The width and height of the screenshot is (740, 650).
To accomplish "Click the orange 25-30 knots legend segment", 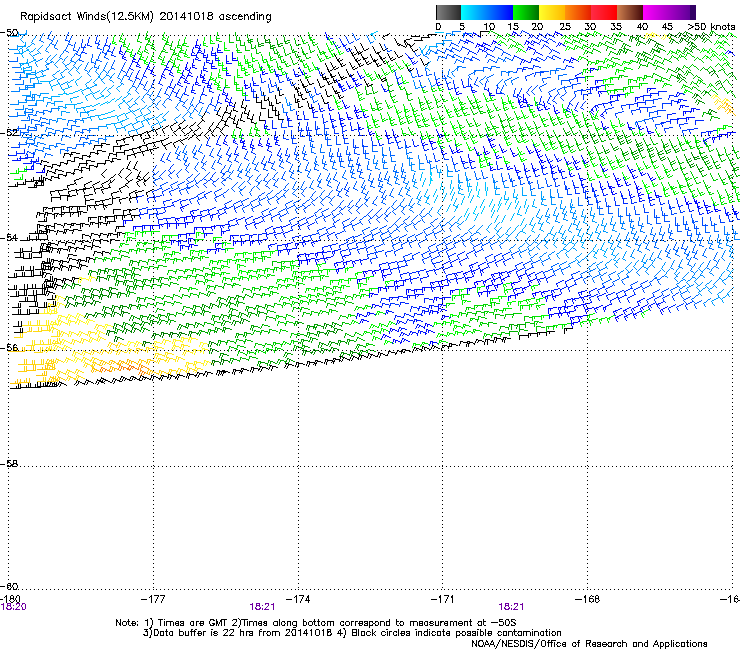I will coord(578,12).
